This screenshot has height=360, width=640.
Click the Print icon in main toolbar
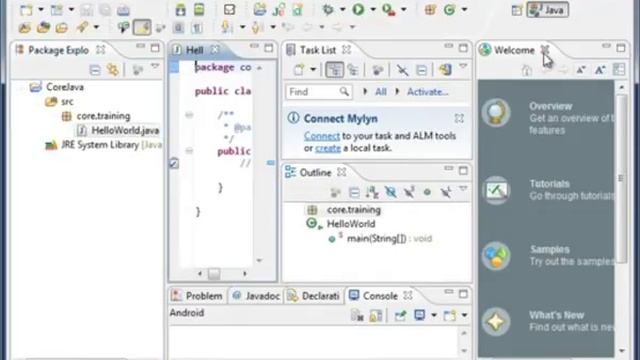(123, 9)
